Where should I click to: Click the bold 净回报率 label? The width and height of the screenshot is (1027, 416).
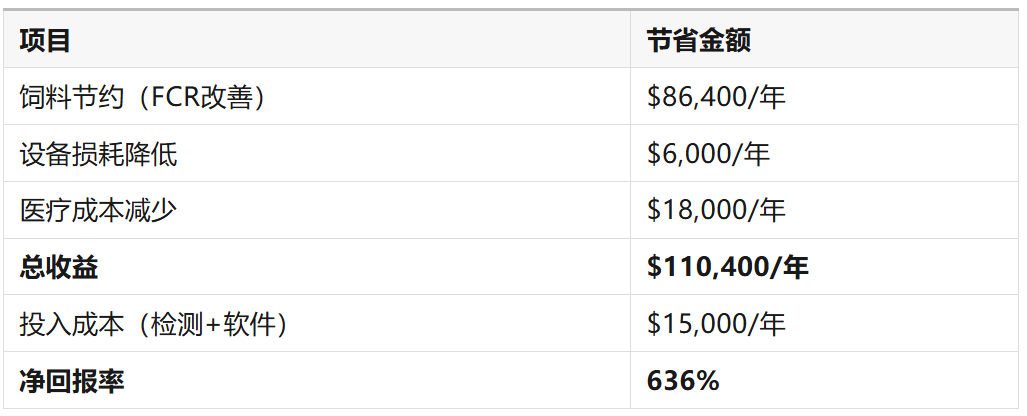(72, 381)
